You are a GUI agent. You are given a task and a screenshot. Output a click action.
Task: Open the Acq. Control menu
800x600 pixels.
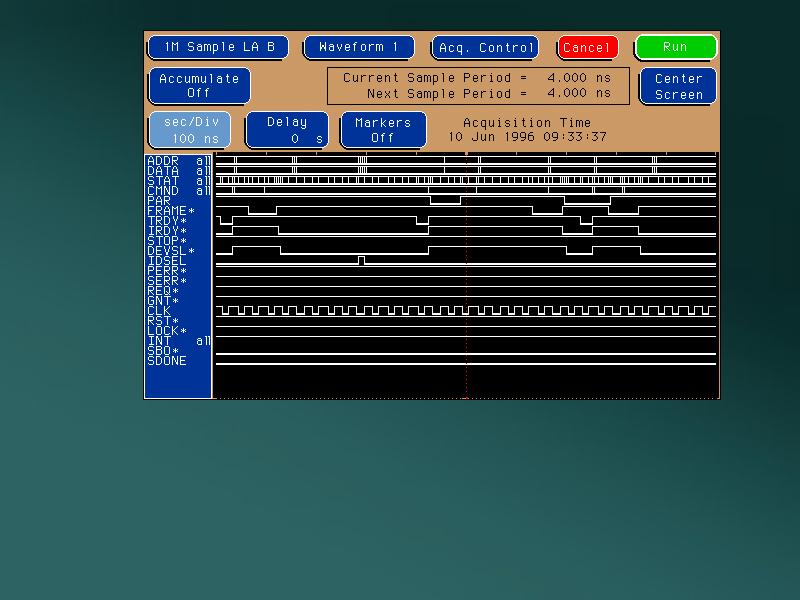485,47
